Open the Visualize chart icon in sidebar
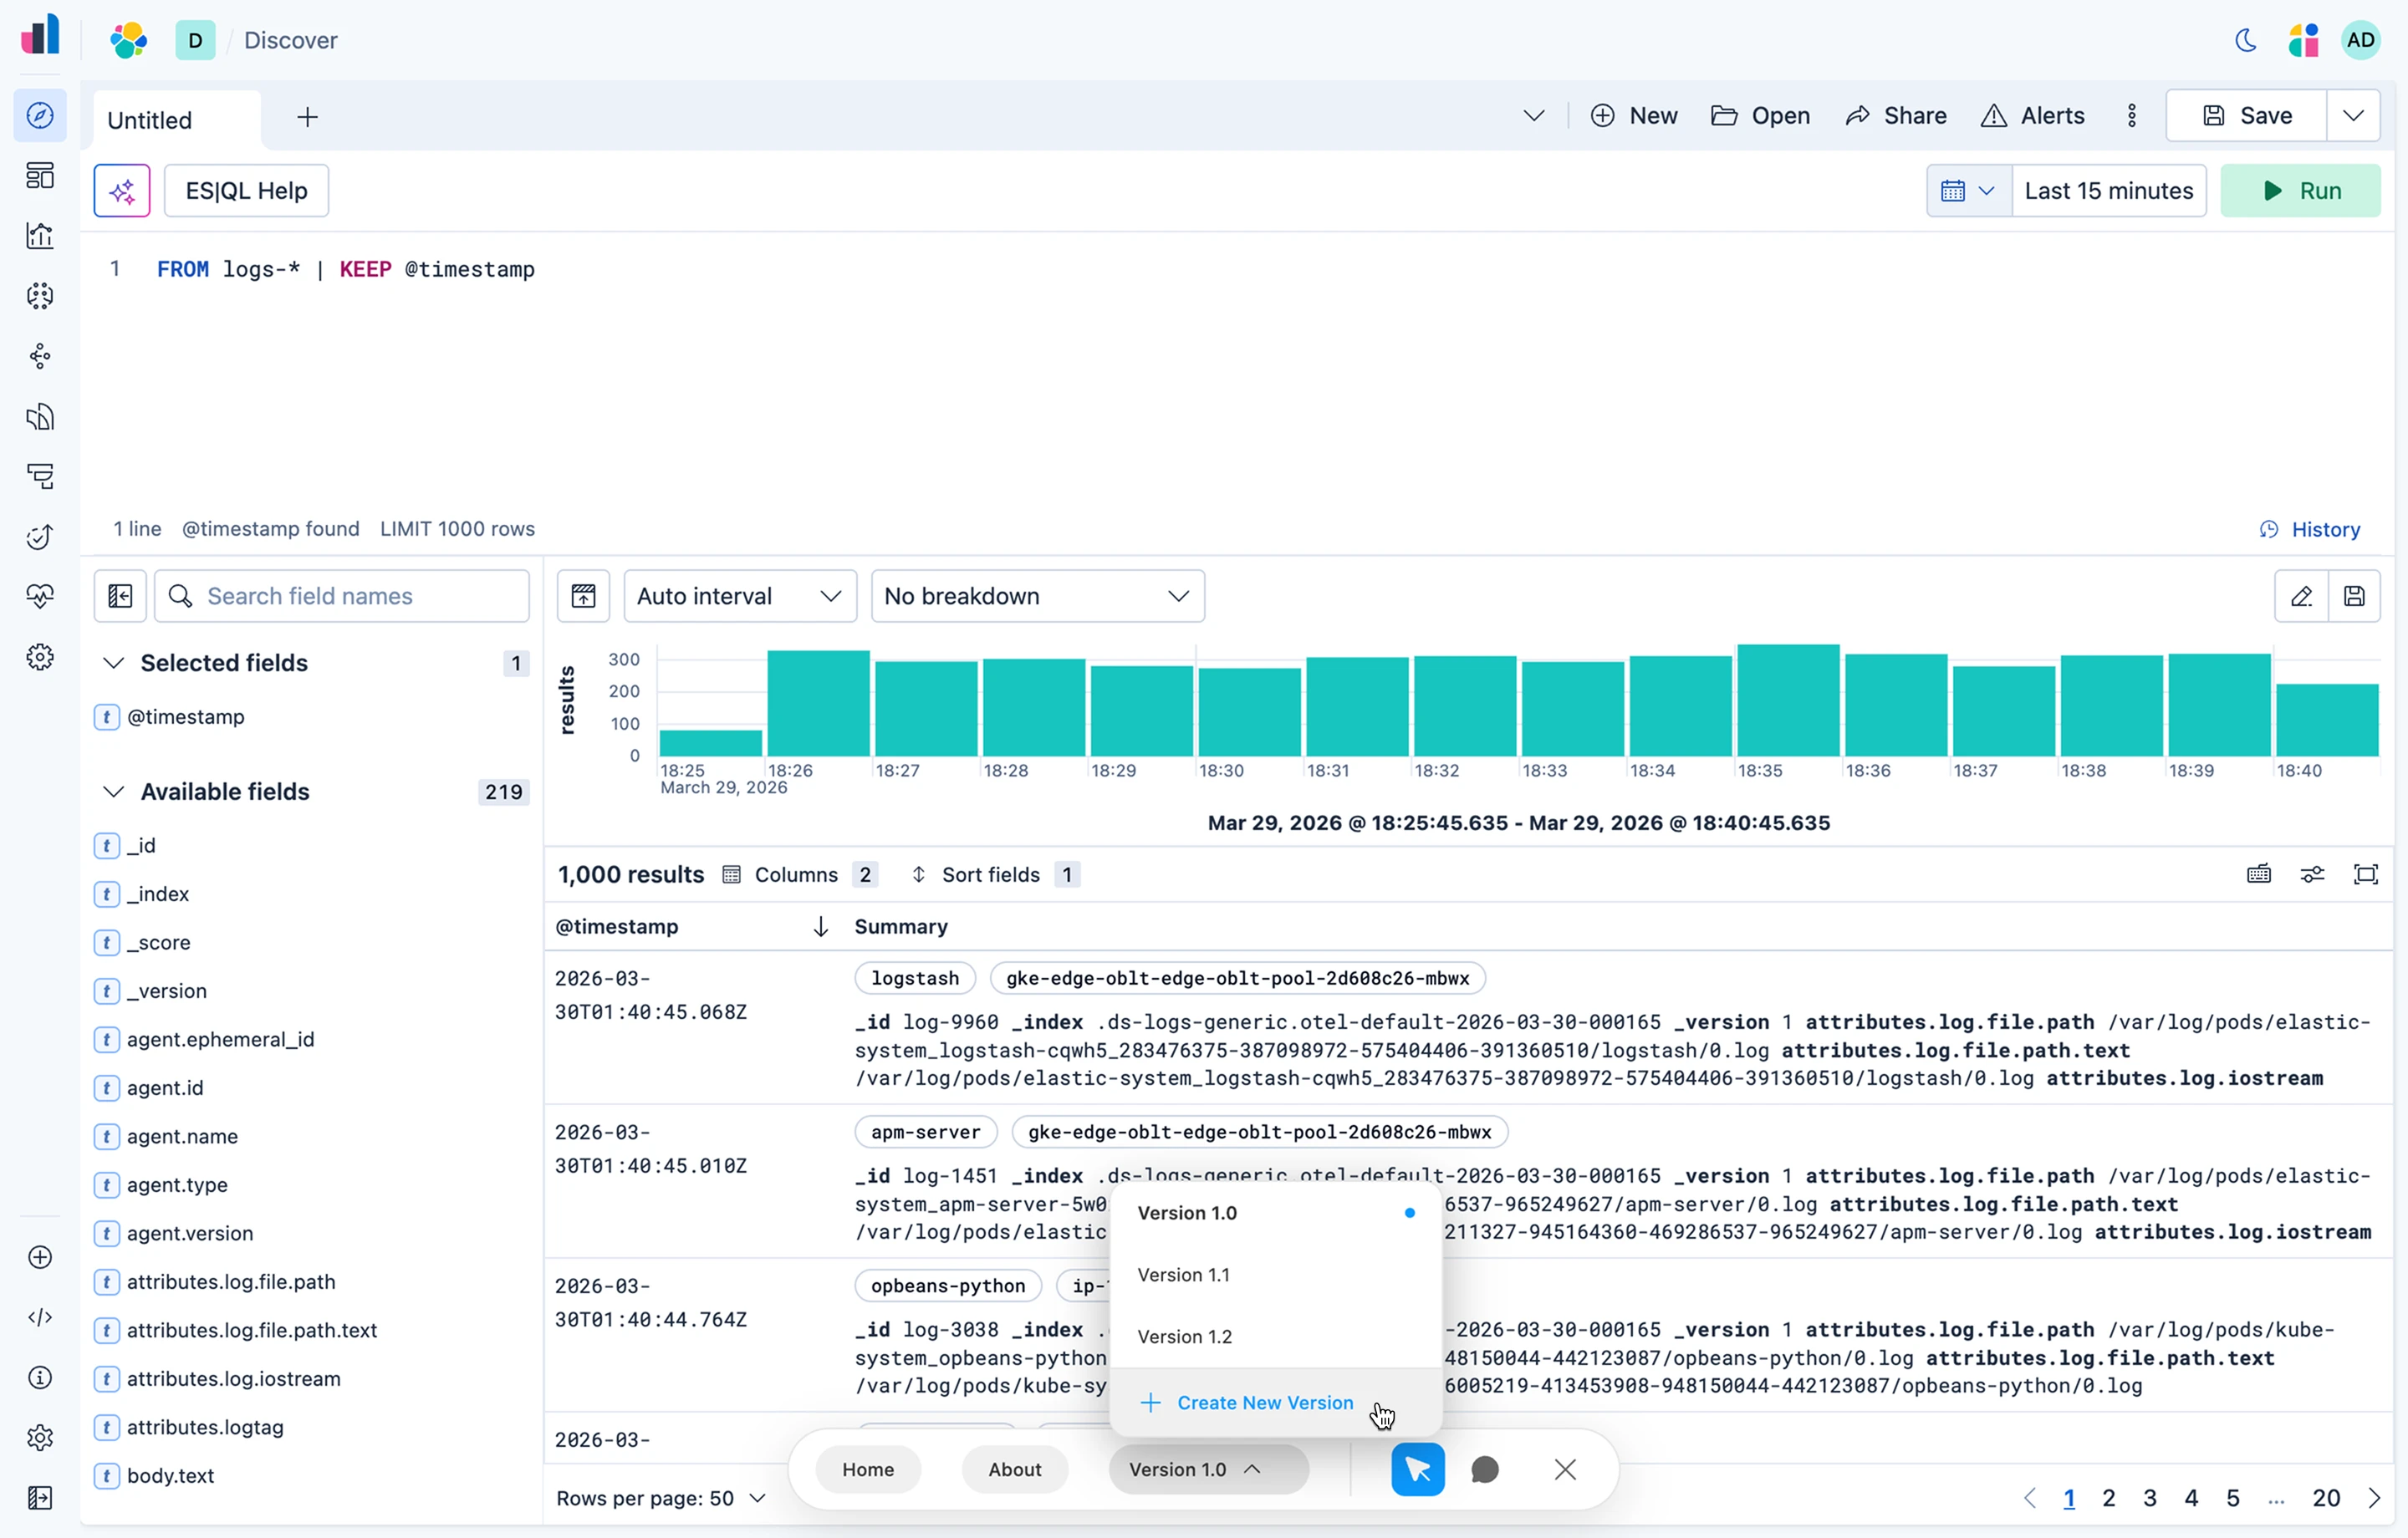Screen dimensions: 2408x1538 click(x=40, y=236)
